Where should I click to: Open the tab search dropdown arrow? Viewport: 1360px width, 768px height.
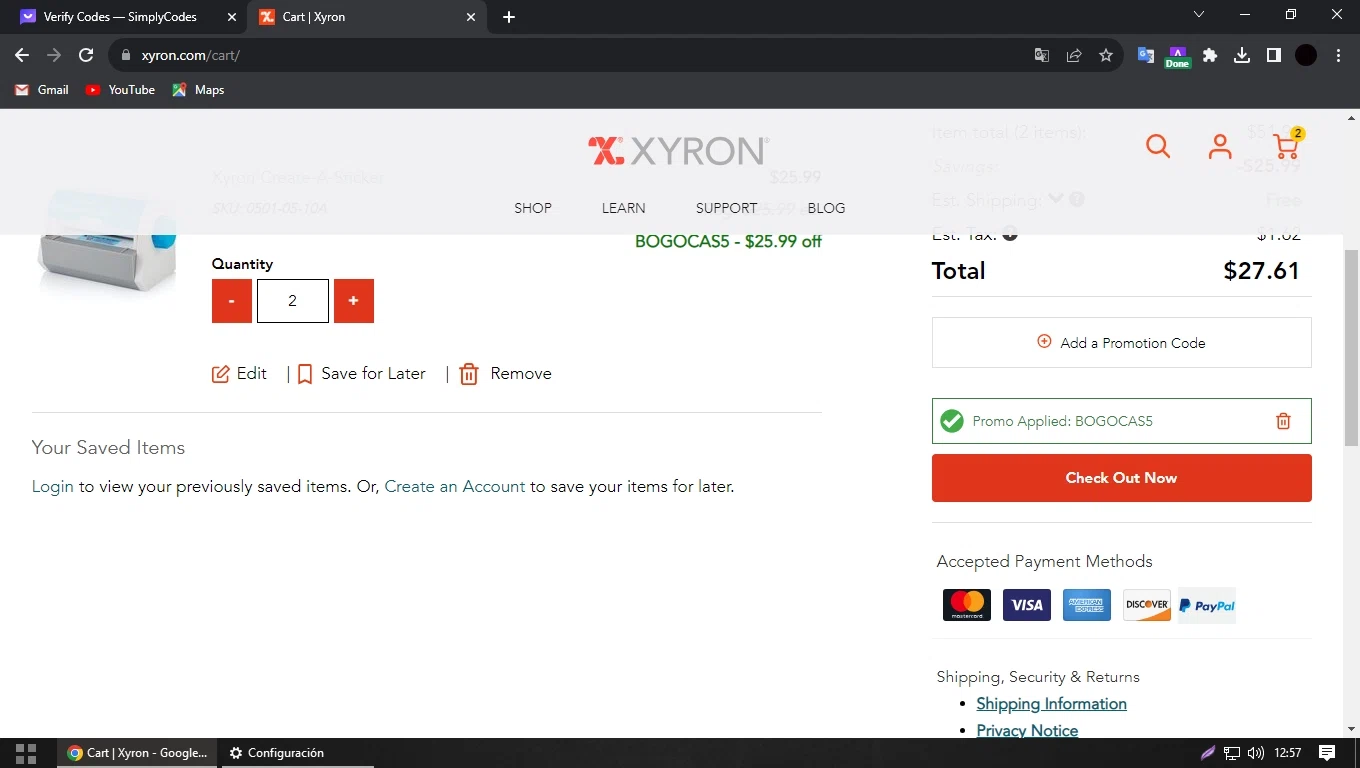1199,15
